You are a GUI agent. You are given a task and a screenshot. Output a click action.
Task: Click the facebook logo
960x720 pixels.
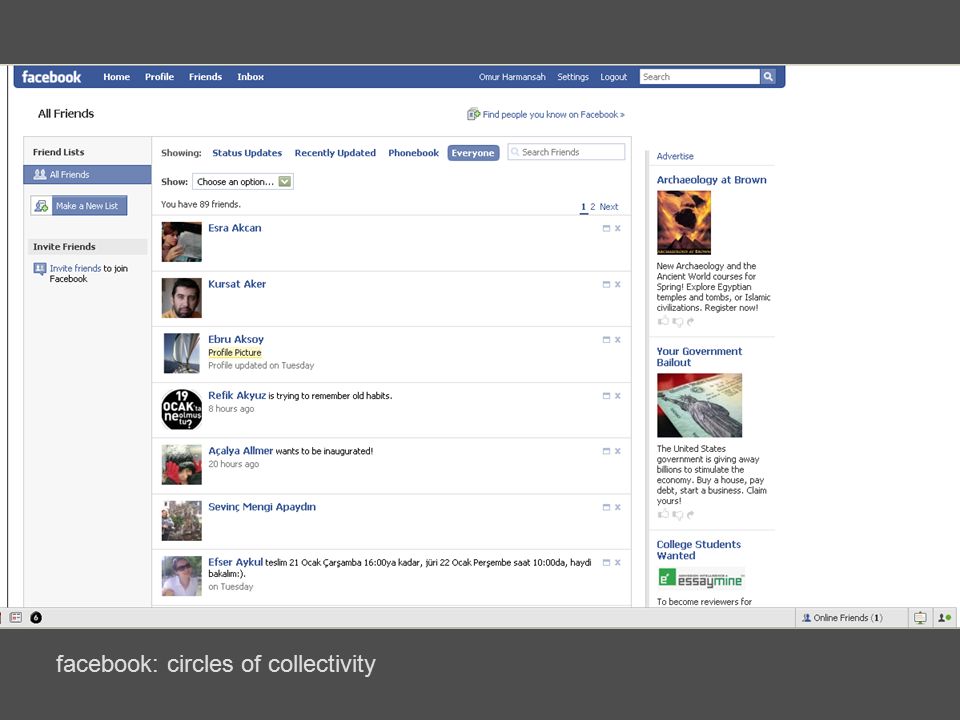51,77
